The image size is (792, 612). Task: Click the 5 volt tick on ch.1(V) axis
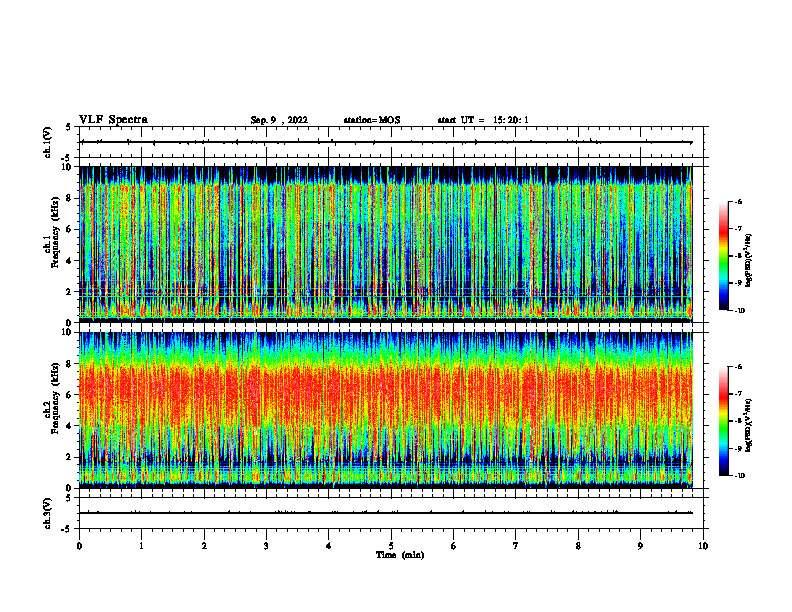point(70,128)
